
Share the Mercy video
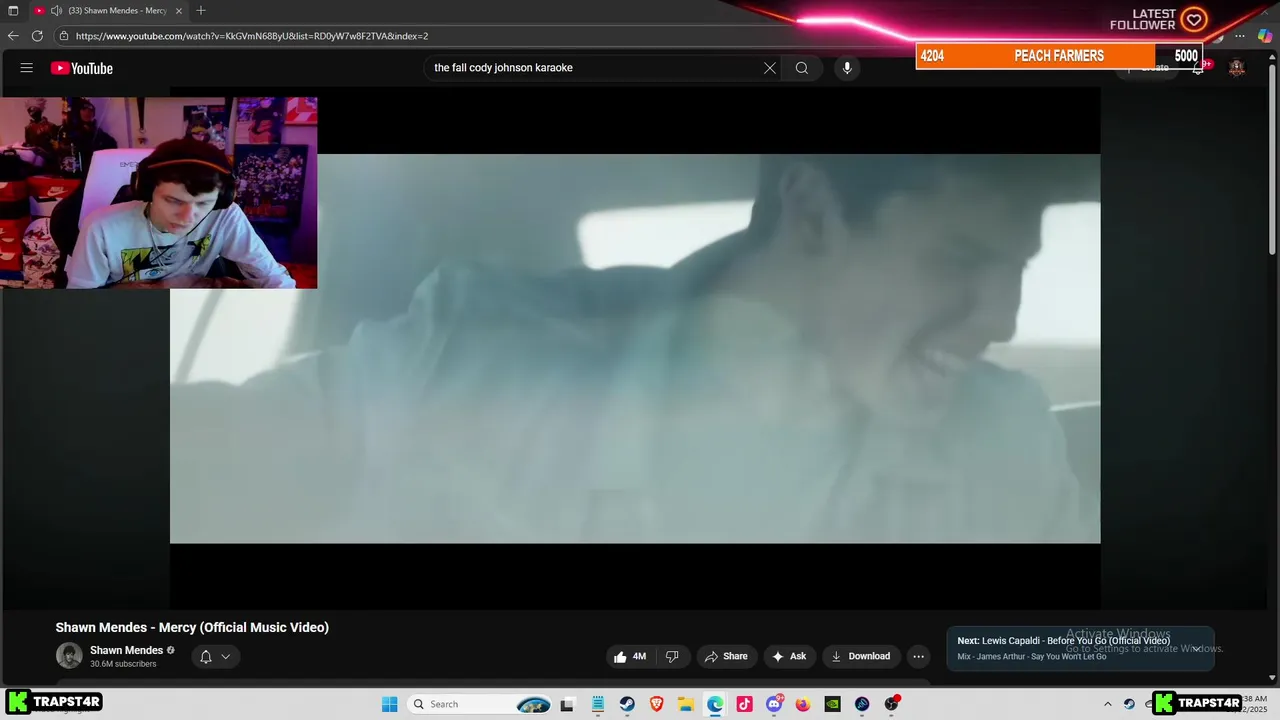point(727,657)
